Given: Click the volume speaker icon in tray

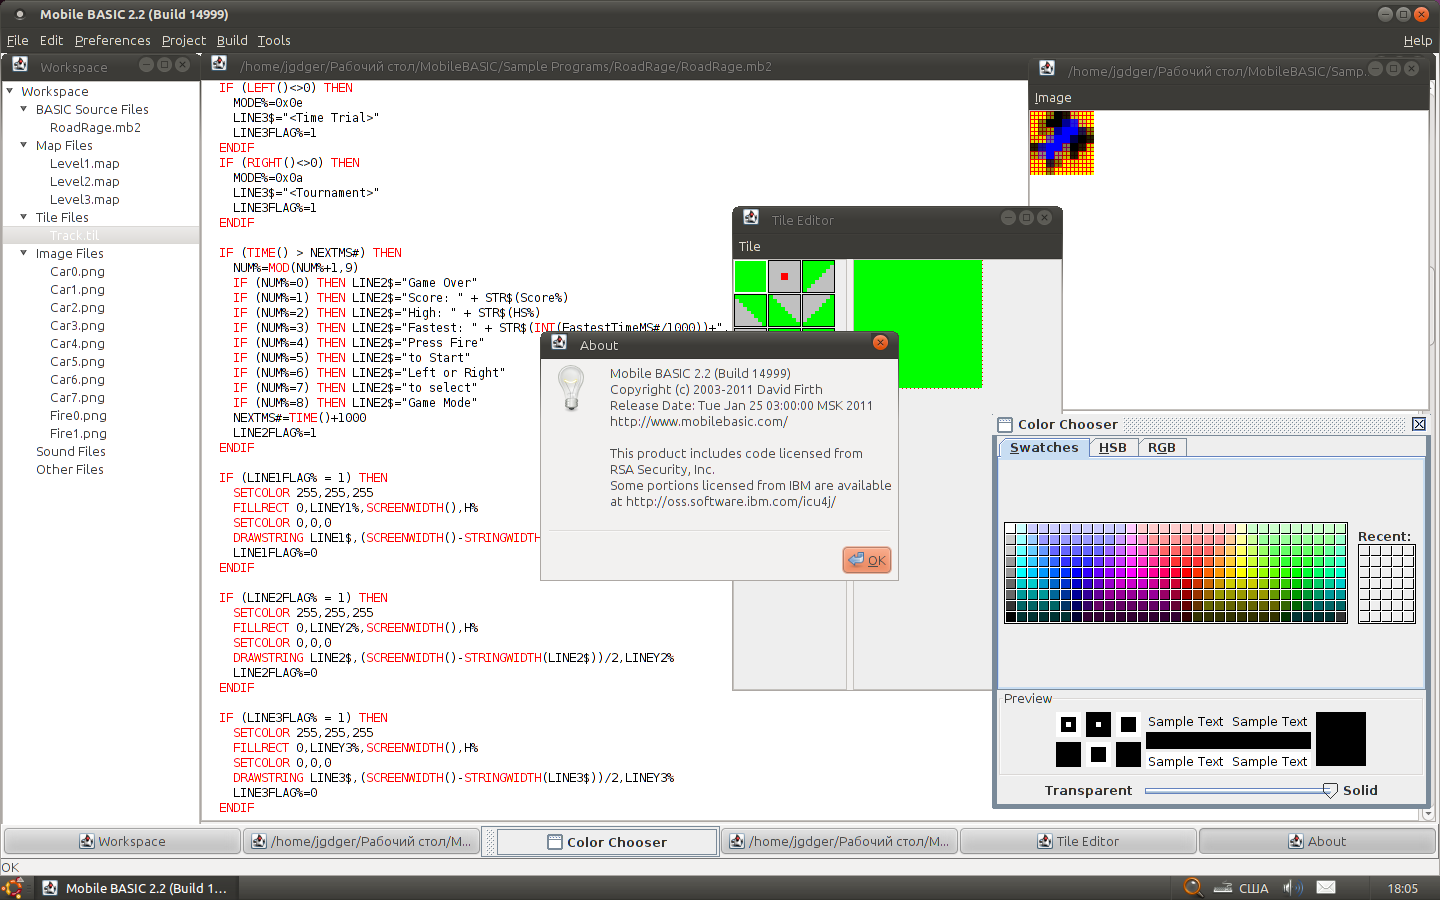Looking at the screenshot, I should (1293, 887).
